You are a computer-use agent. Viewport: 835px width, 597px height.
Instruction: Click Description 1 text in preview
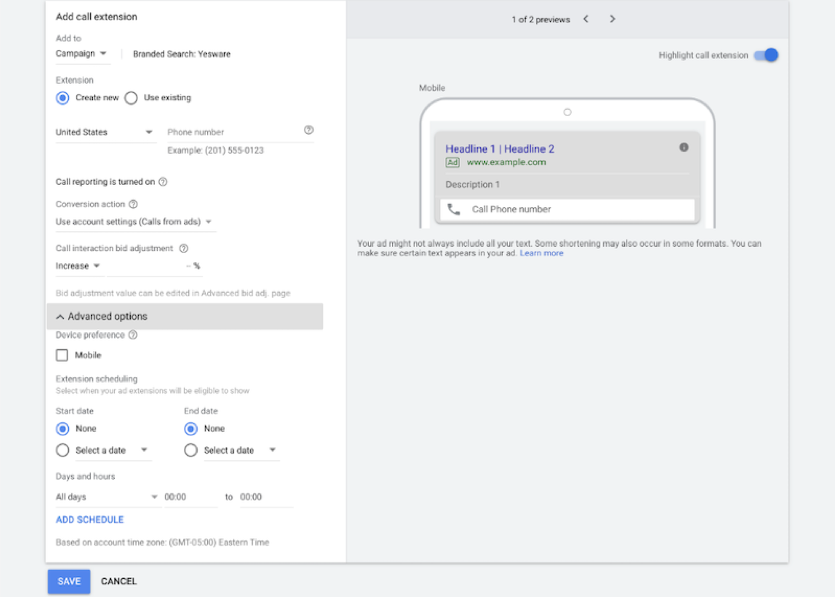pyautogui.click(x=472, y=185)
